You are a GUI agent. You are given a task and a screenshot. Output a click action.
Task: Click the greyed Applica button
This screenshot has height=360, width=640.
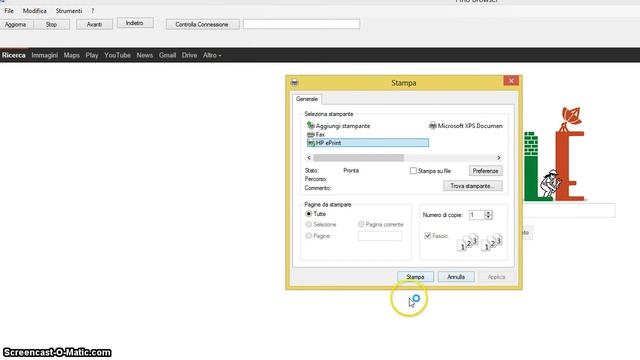click(496, 277)
